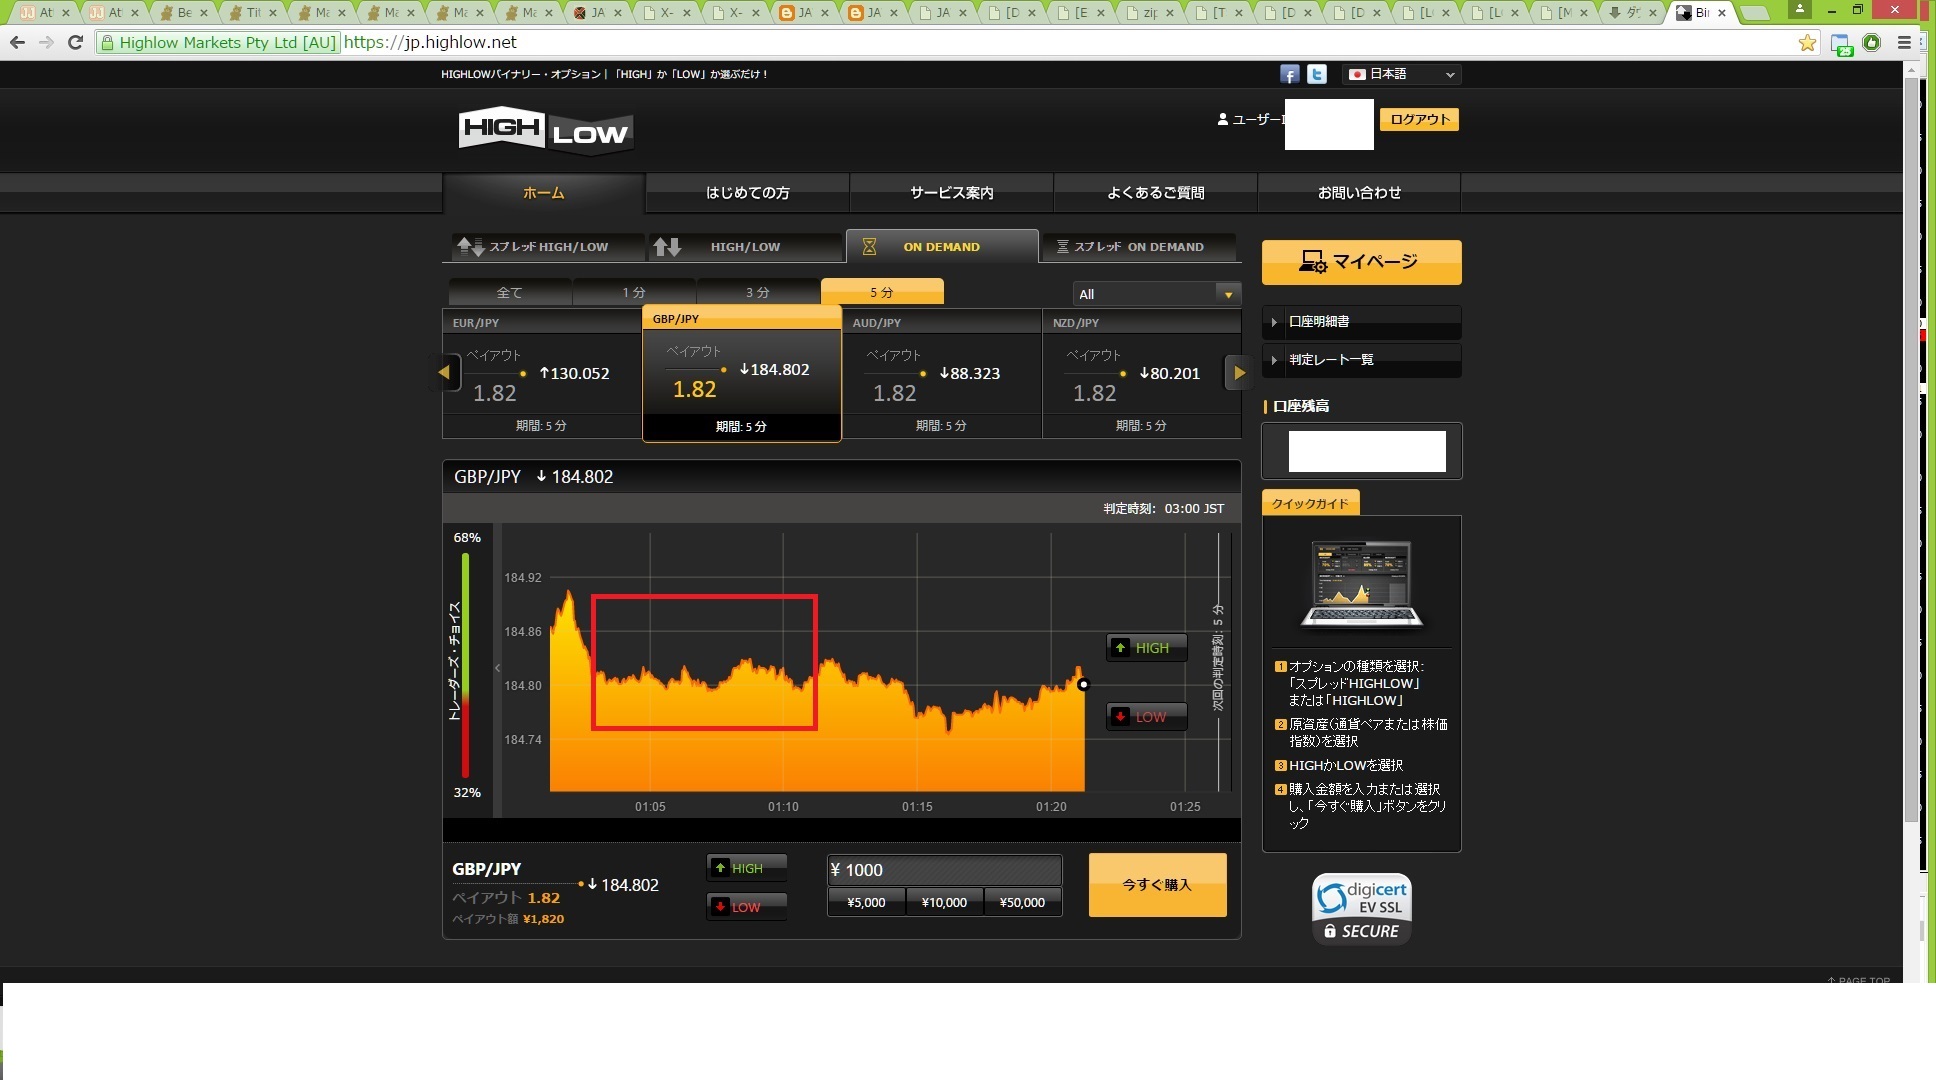The width and height of the screenshot is (1936, 1080).
Task: Click the LOW button beside the chart
Action: click(x=1146, y=717)
